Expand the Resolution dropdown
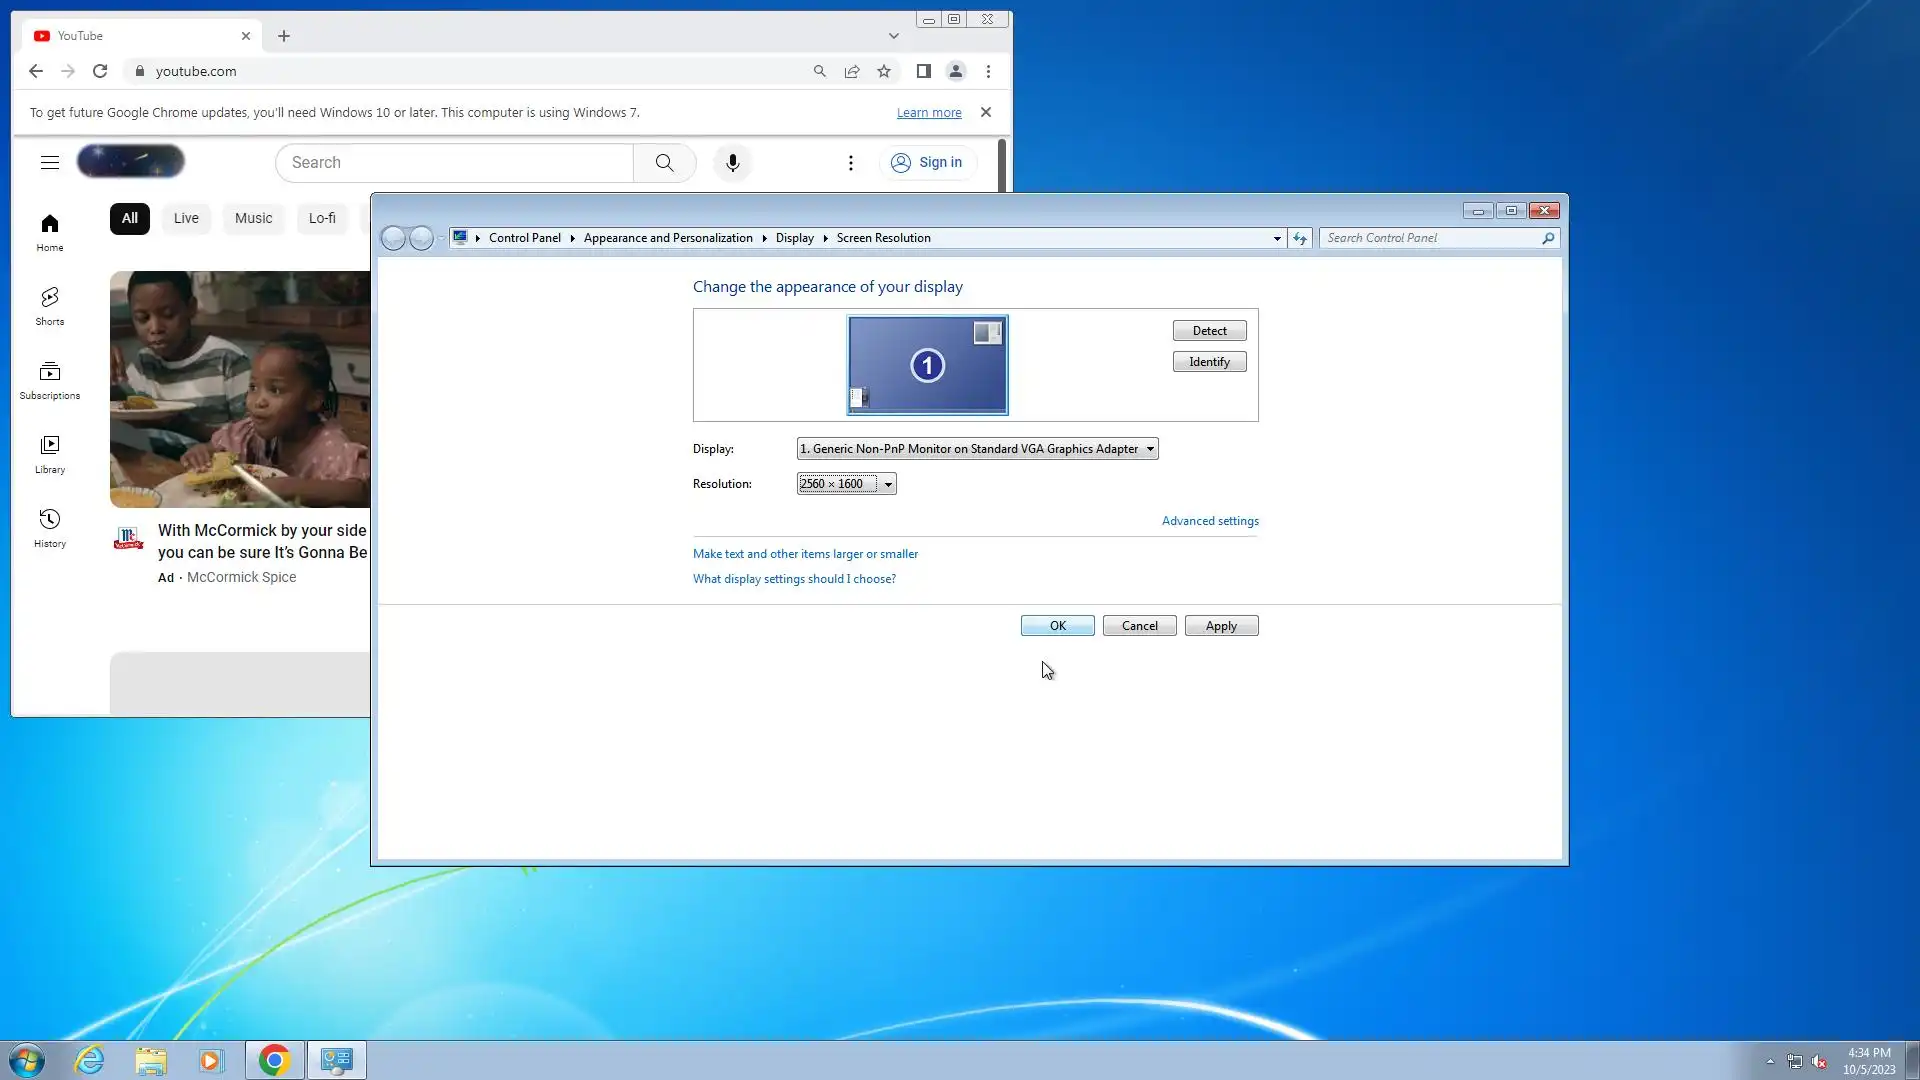The width and height of the screenshot is (1920, 1080). [887, 484]
